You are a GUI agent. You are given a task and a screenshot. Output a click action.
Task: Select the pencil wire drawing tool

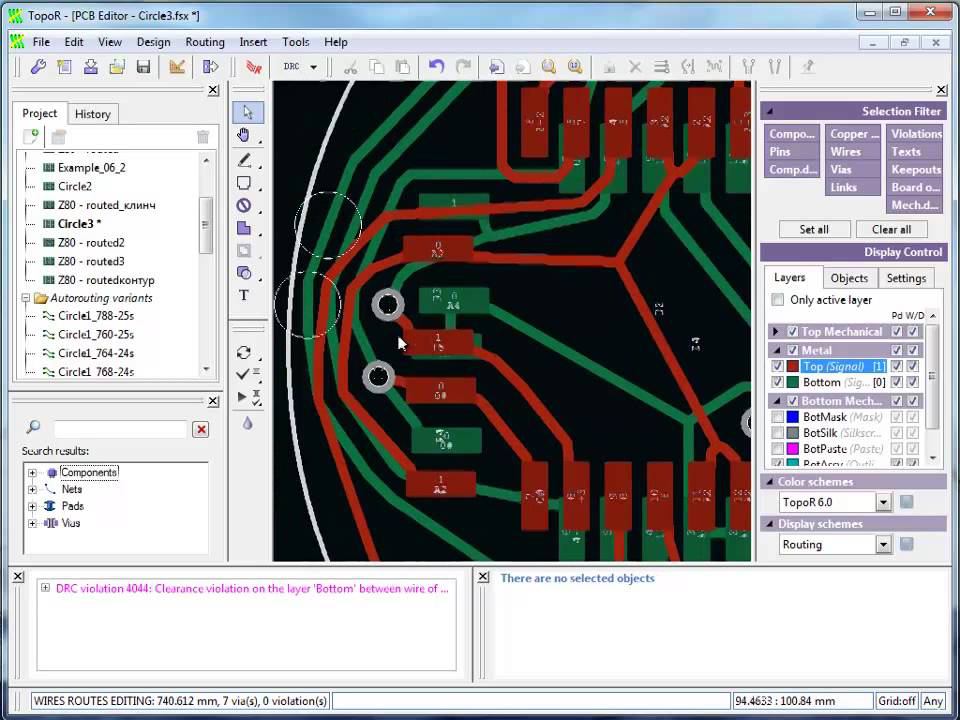tap(244, 161)
